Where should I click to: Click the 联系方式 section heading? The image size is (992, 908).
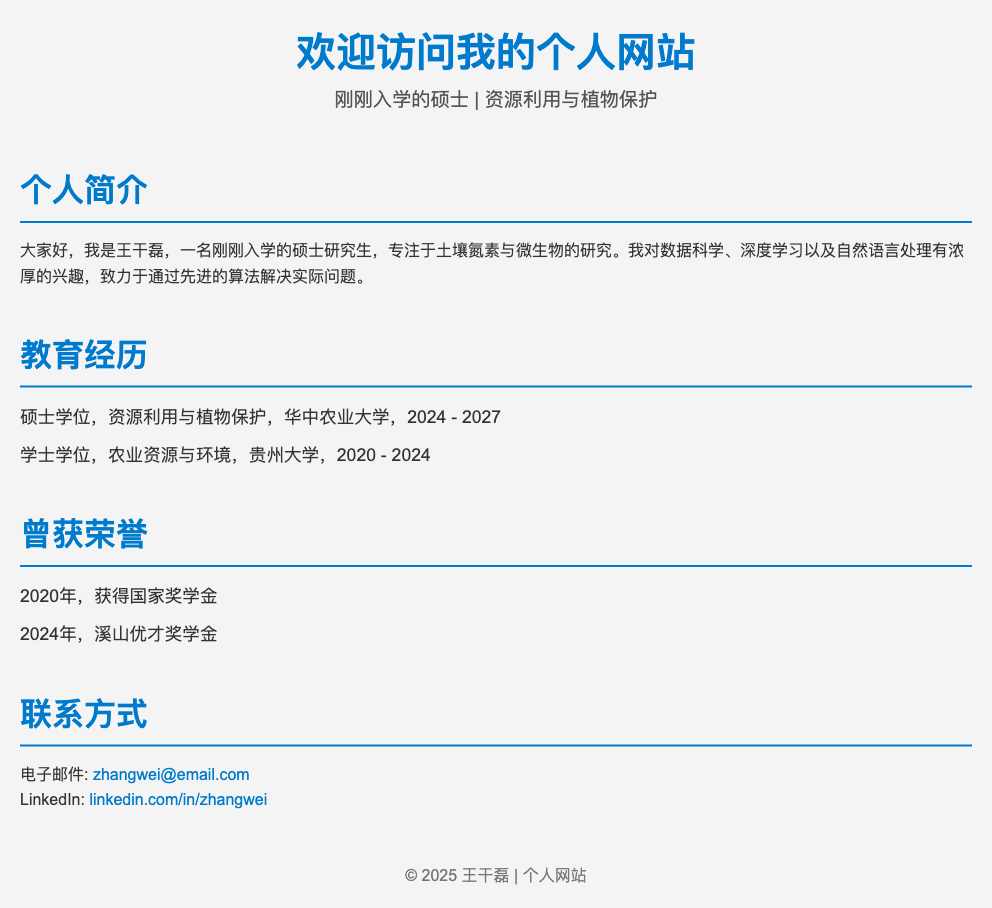pyautogui.click(x=84, y=713)
